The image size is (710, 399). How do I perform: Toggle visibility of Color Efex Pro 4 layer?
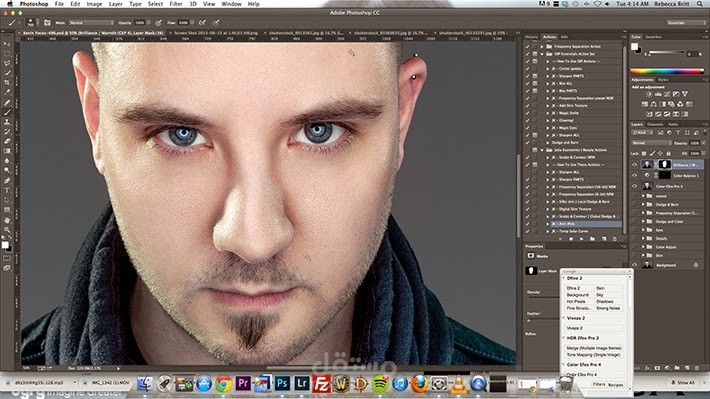tap(634, 186)
